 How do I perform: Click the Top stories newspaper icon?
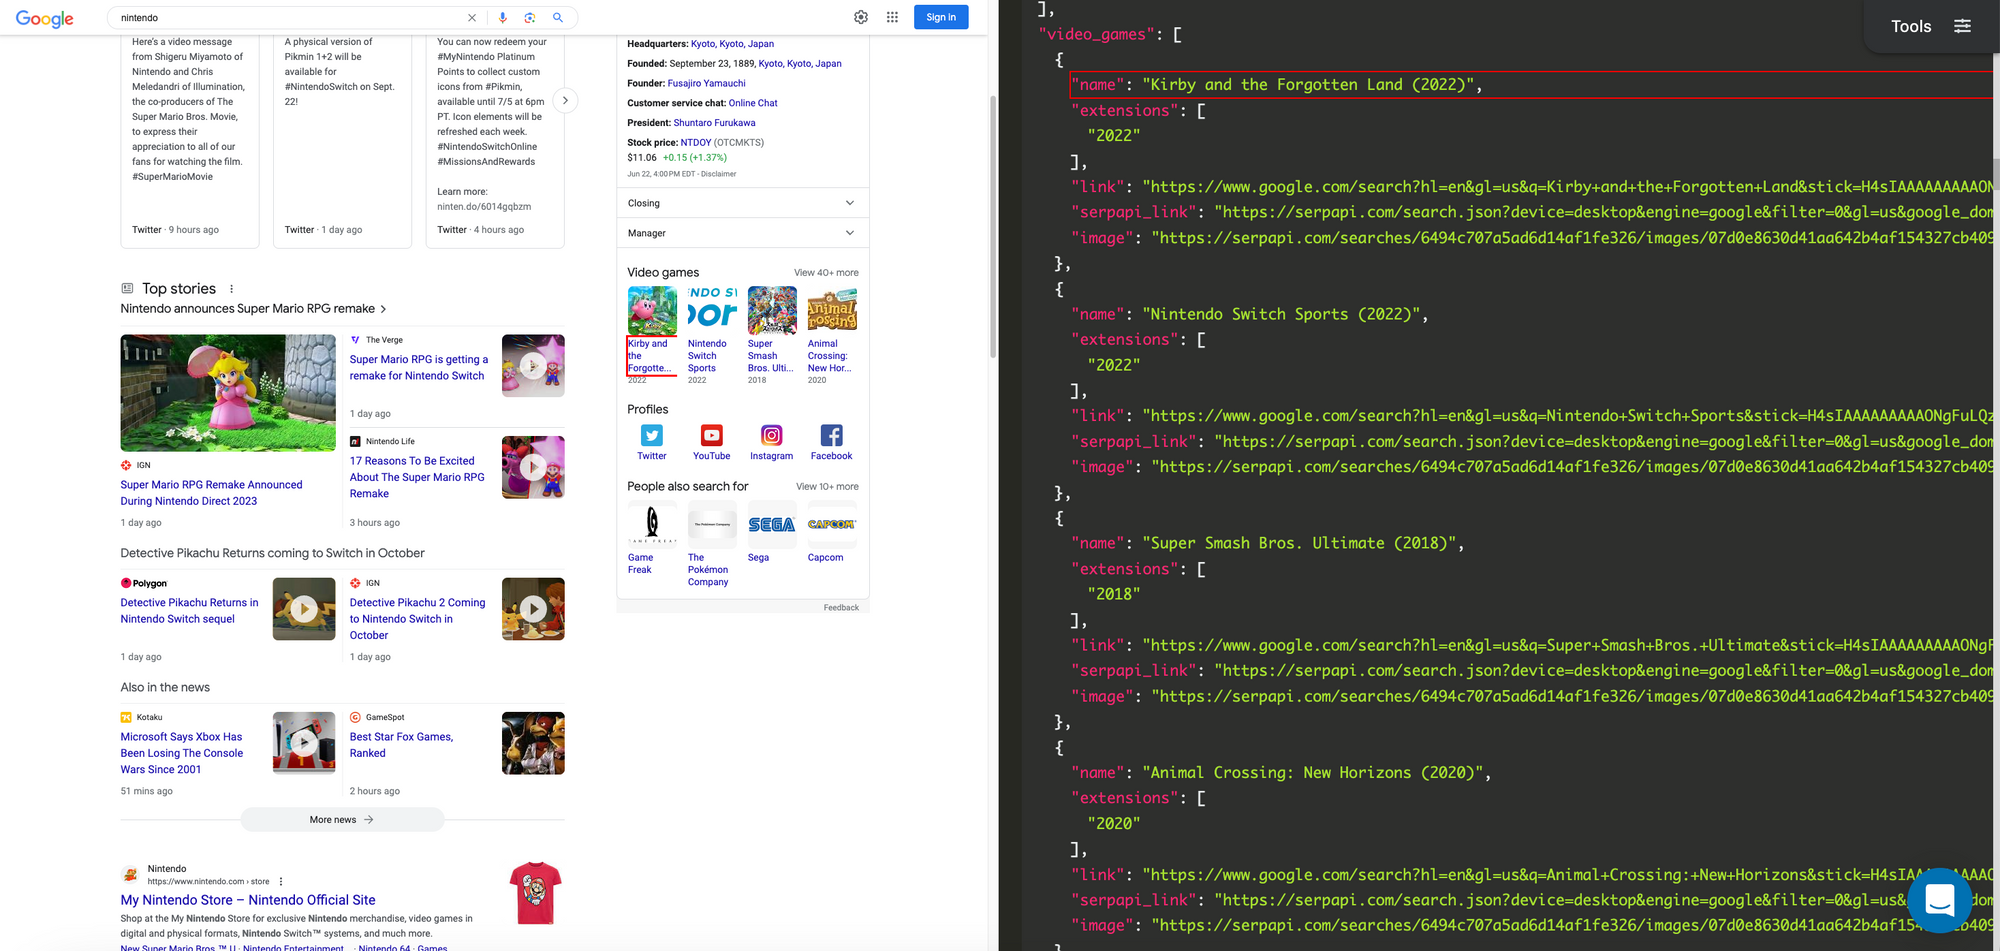click(x=127, y=289)
